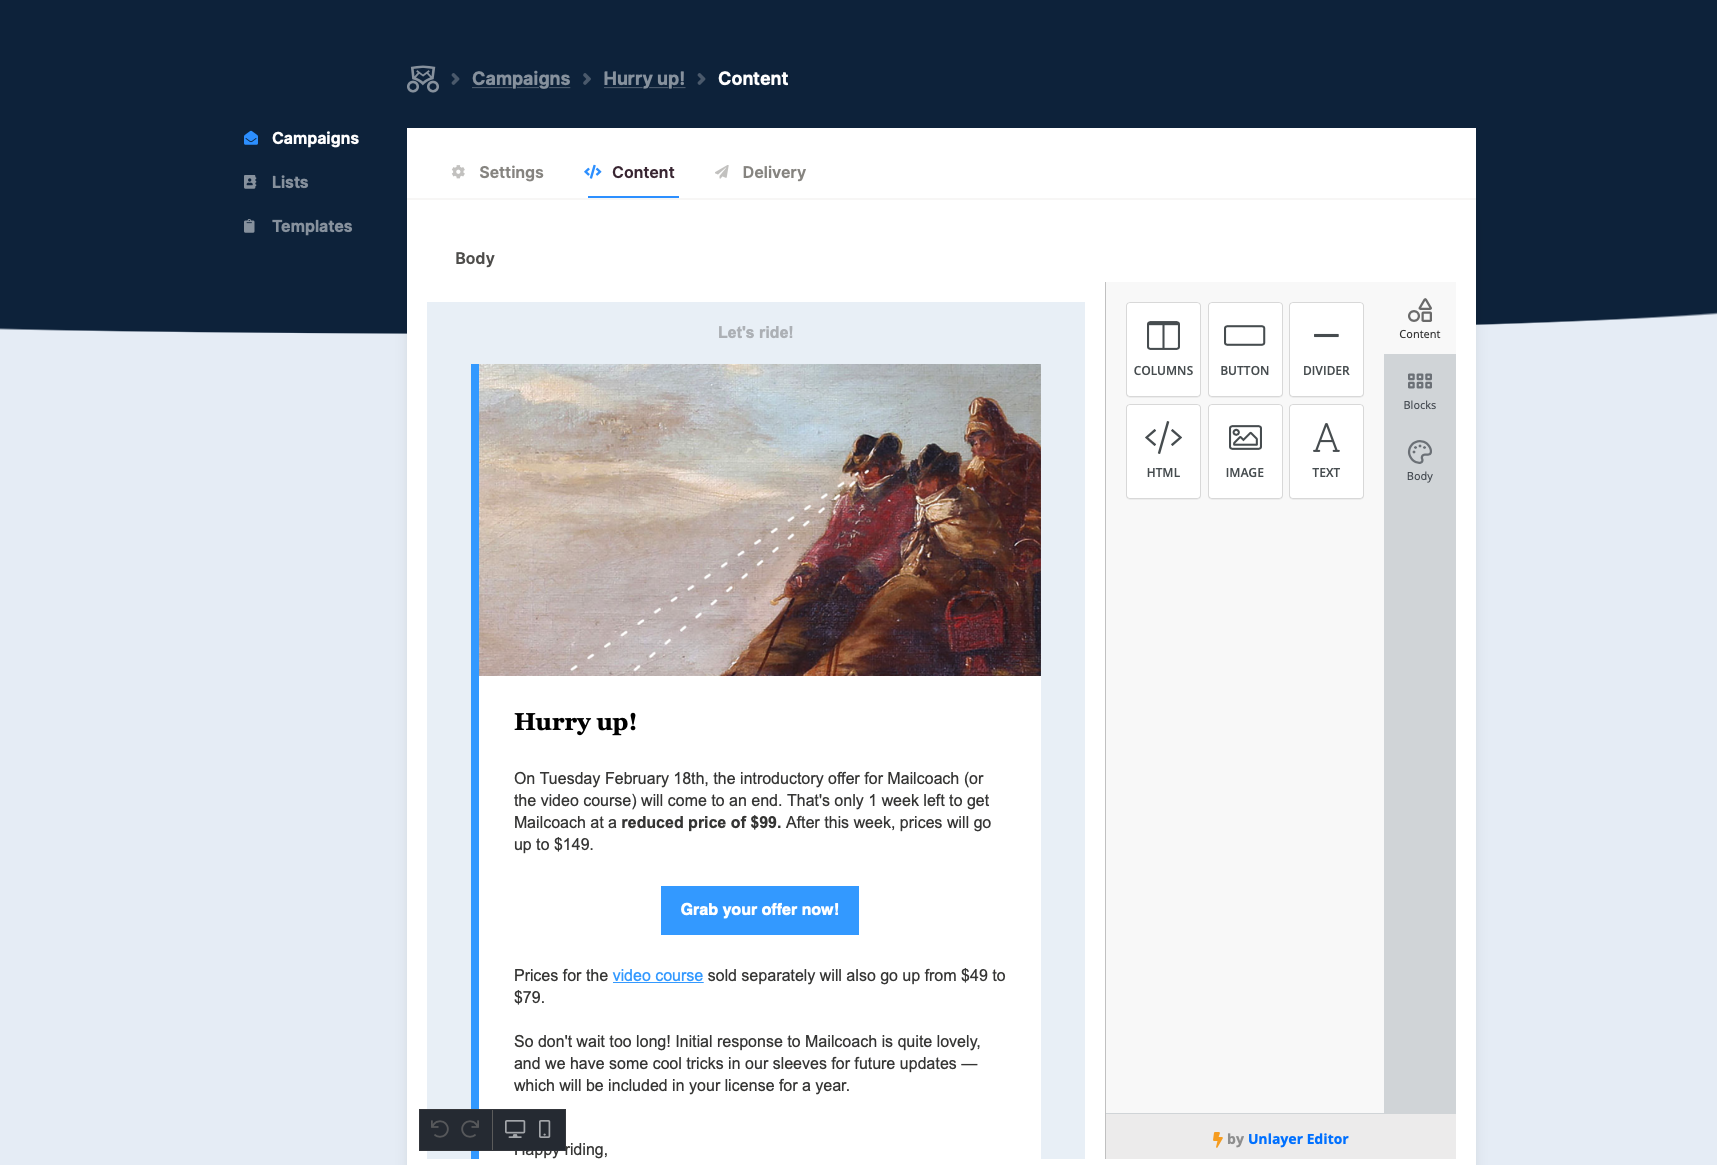1717x1165 pixels.
Task: Open the Settings tab
Action: 497,172
